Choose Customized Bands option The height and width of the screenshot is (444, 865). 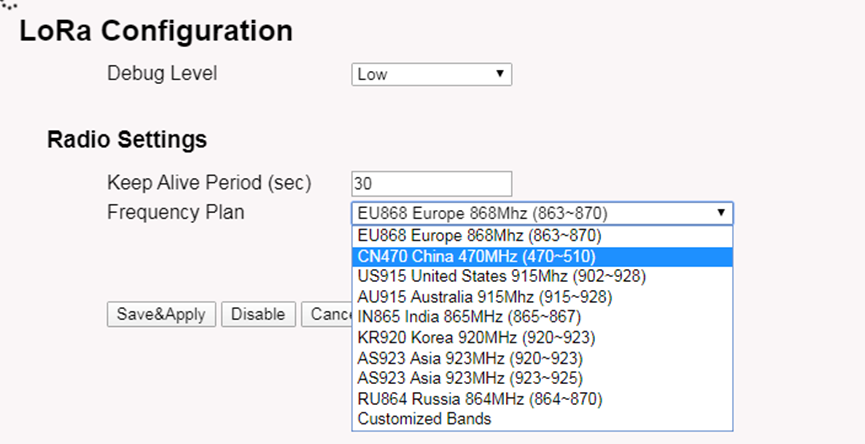pos(542,419)
